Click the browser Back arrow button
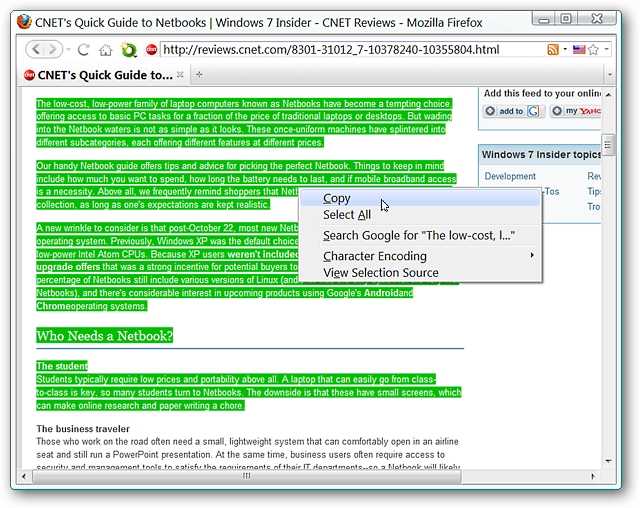The image size is (640, 508). pos(35,49)
